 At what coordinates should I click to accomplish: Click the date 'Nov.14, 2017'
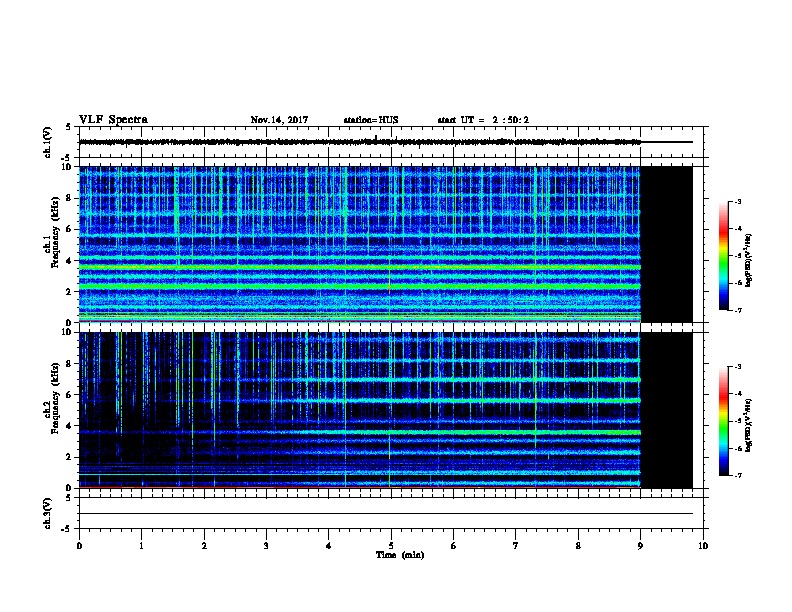[x=279, y=120]
